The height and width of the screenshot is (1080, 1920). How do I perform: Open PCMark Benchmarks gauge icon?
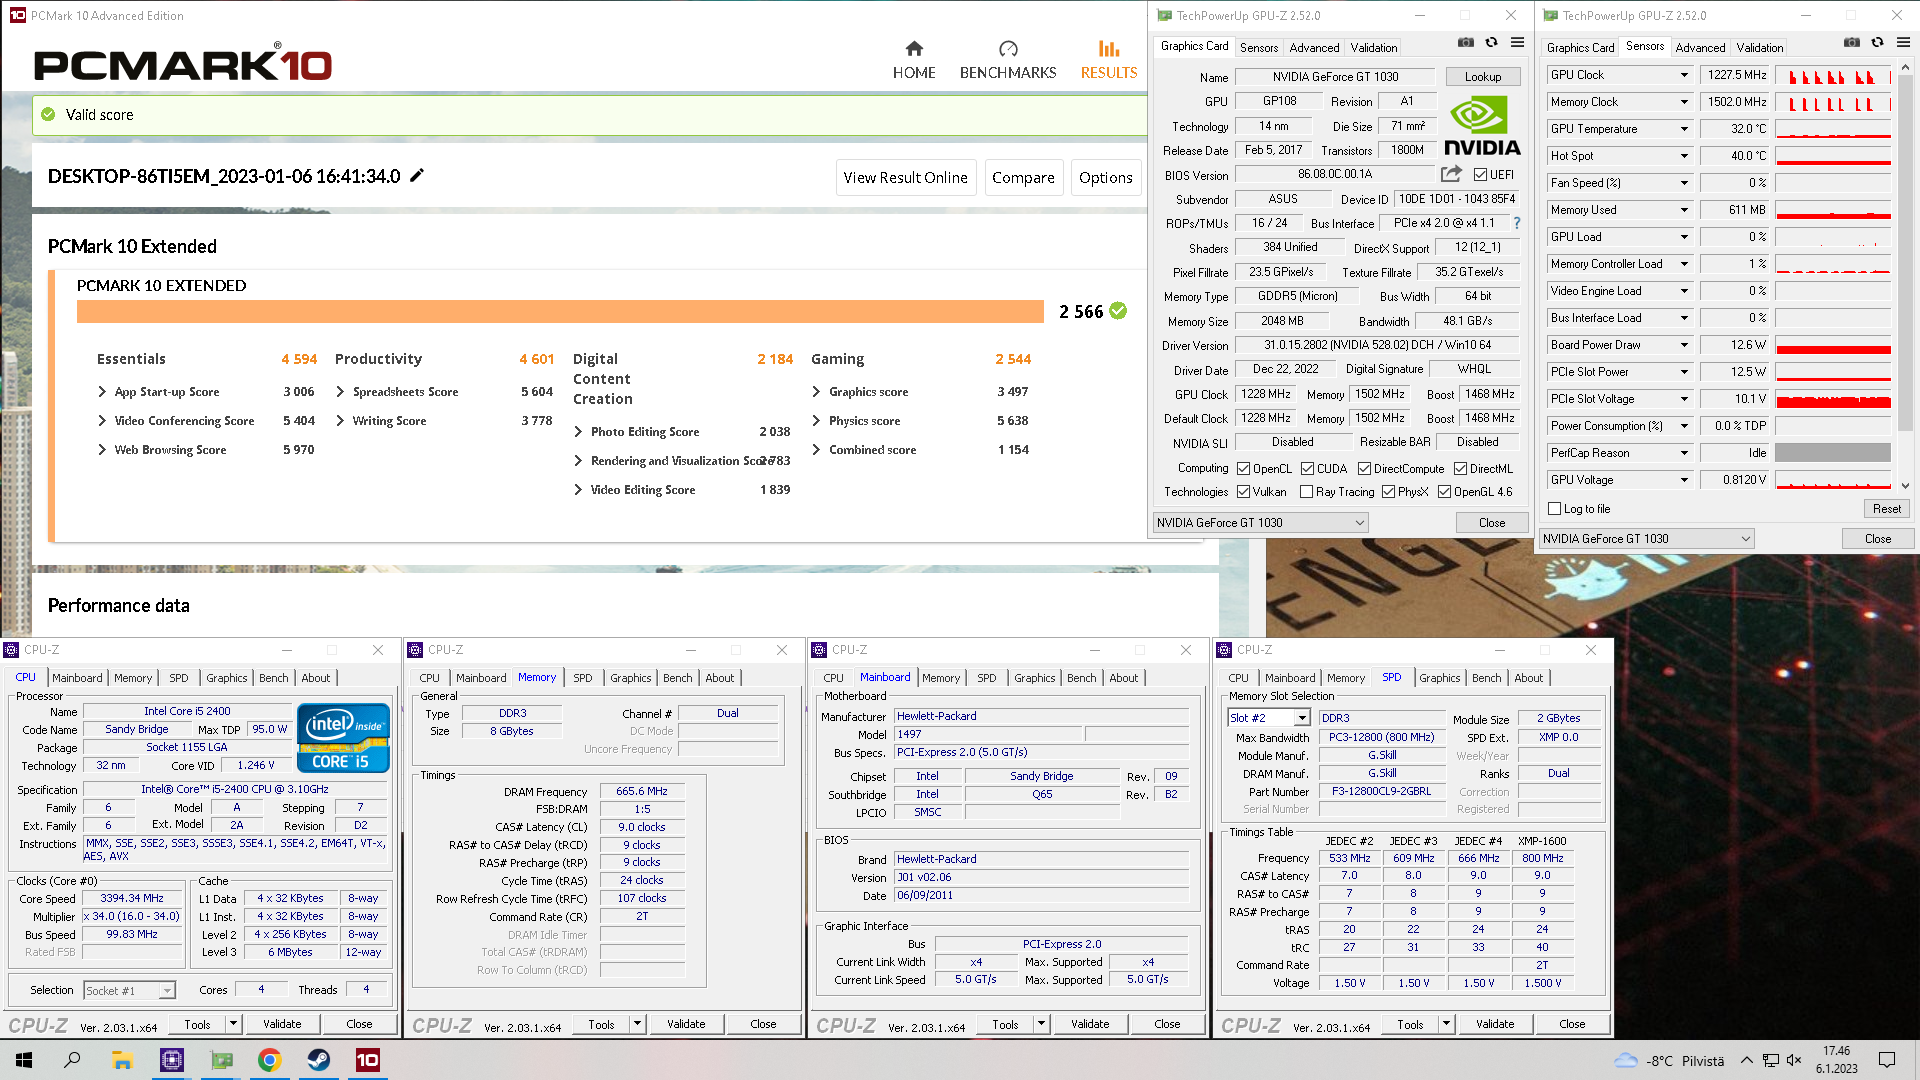pos(1008,48)
